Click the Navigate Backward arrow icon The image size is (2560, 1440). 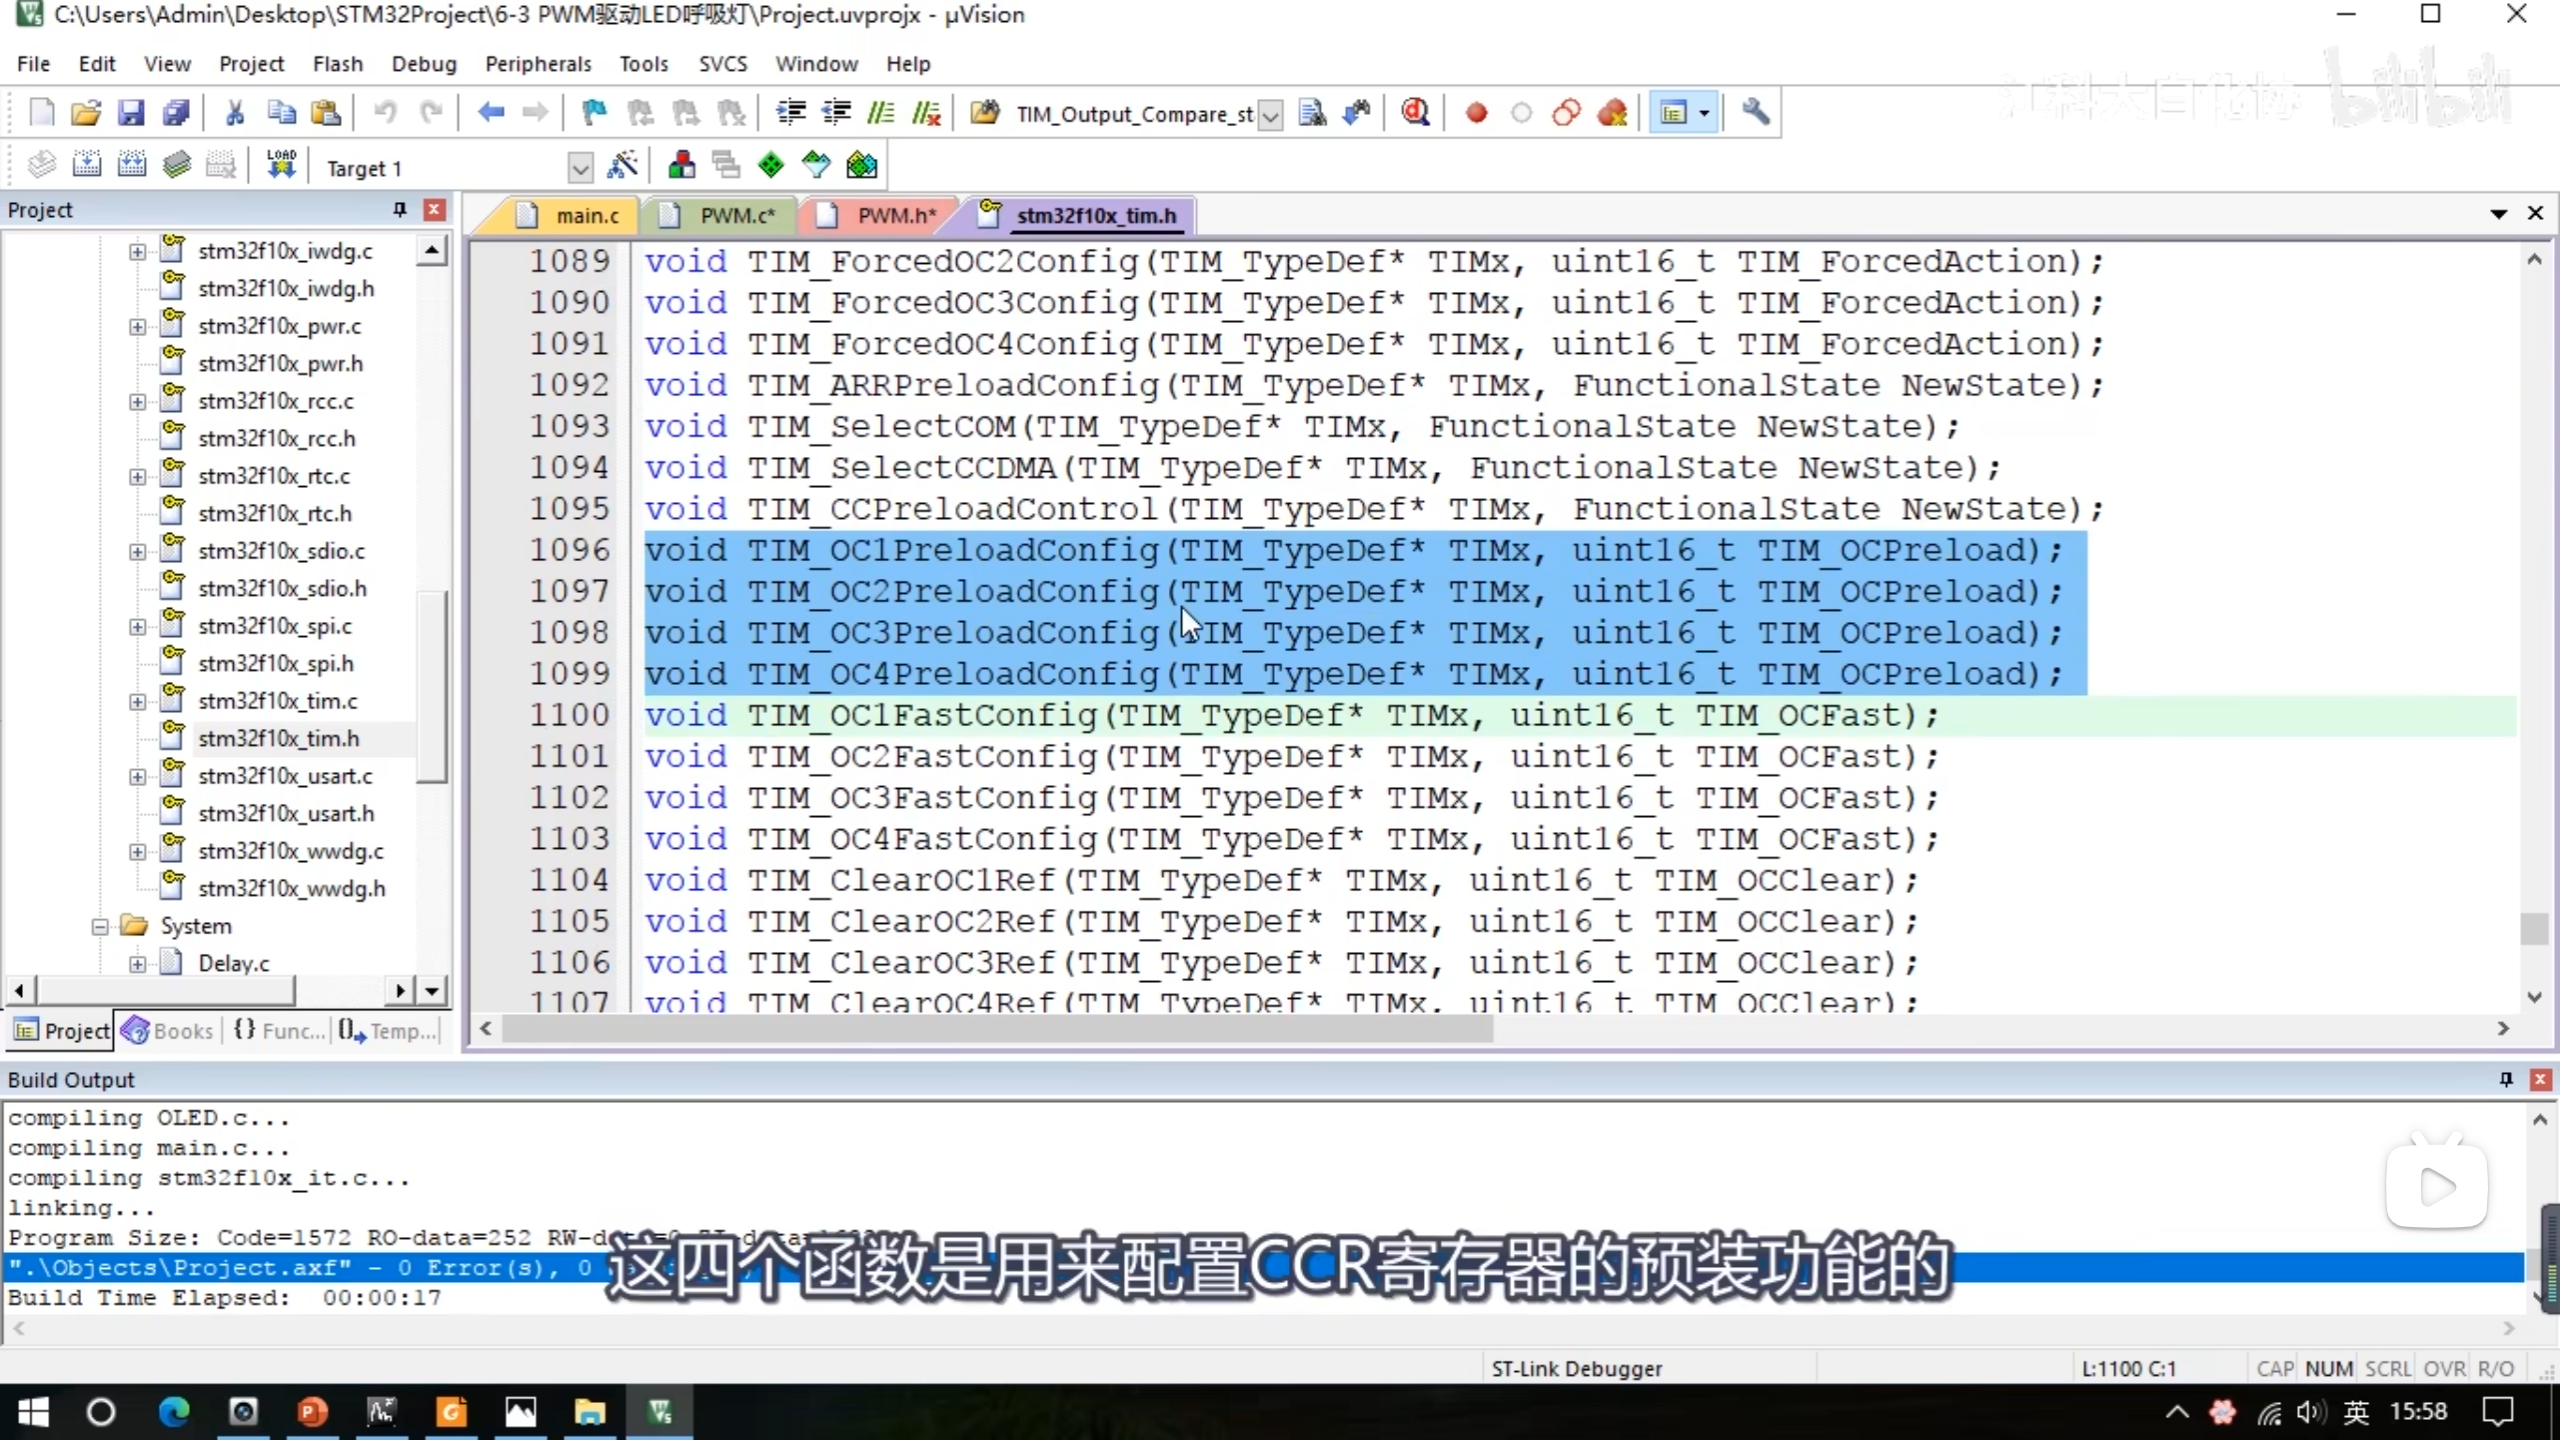[490, 113]
